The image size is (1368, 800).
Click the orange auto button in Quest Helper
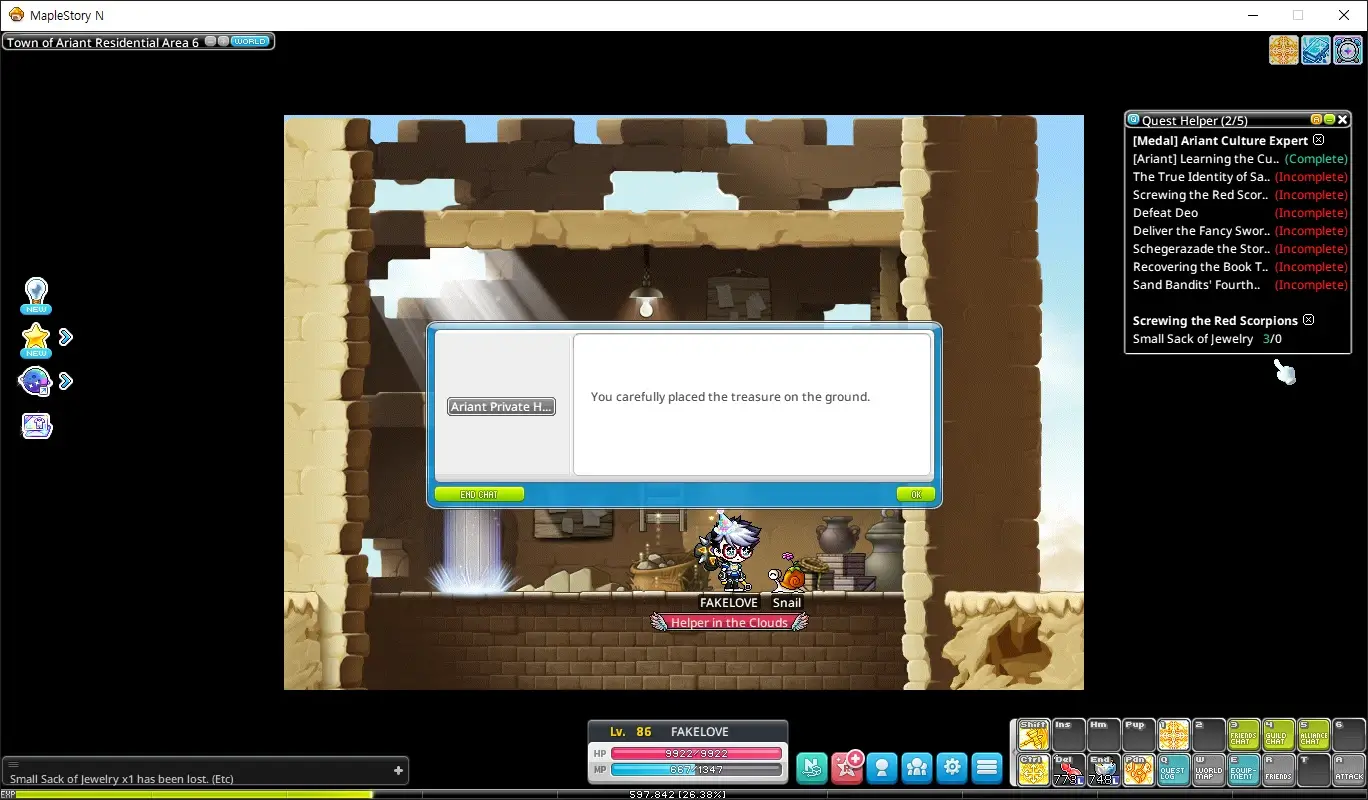1317,120
